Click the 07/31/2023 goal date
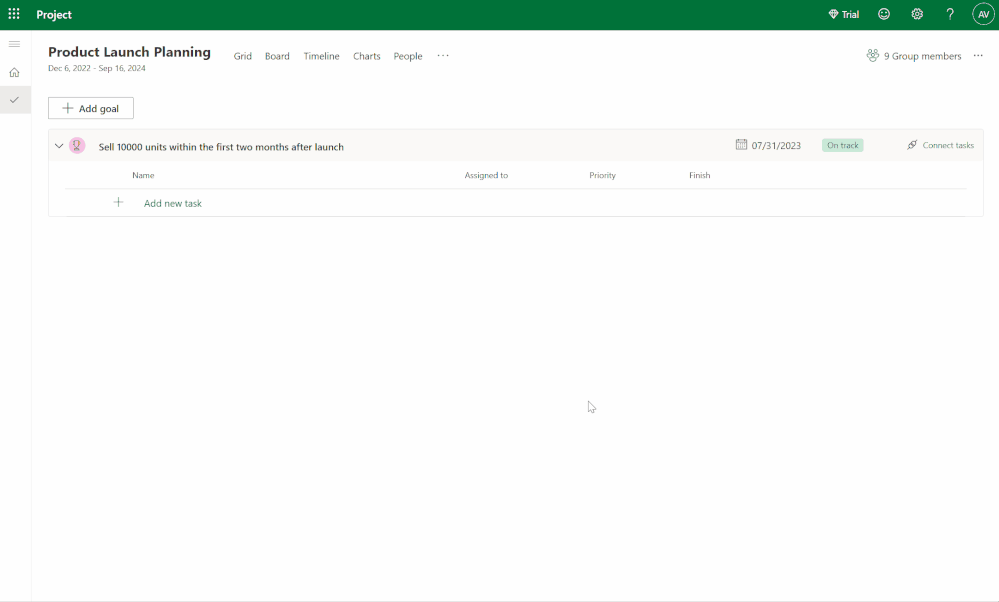Viewport: 999px width, 602px height. pyautogui.click(x=776, y=145)
